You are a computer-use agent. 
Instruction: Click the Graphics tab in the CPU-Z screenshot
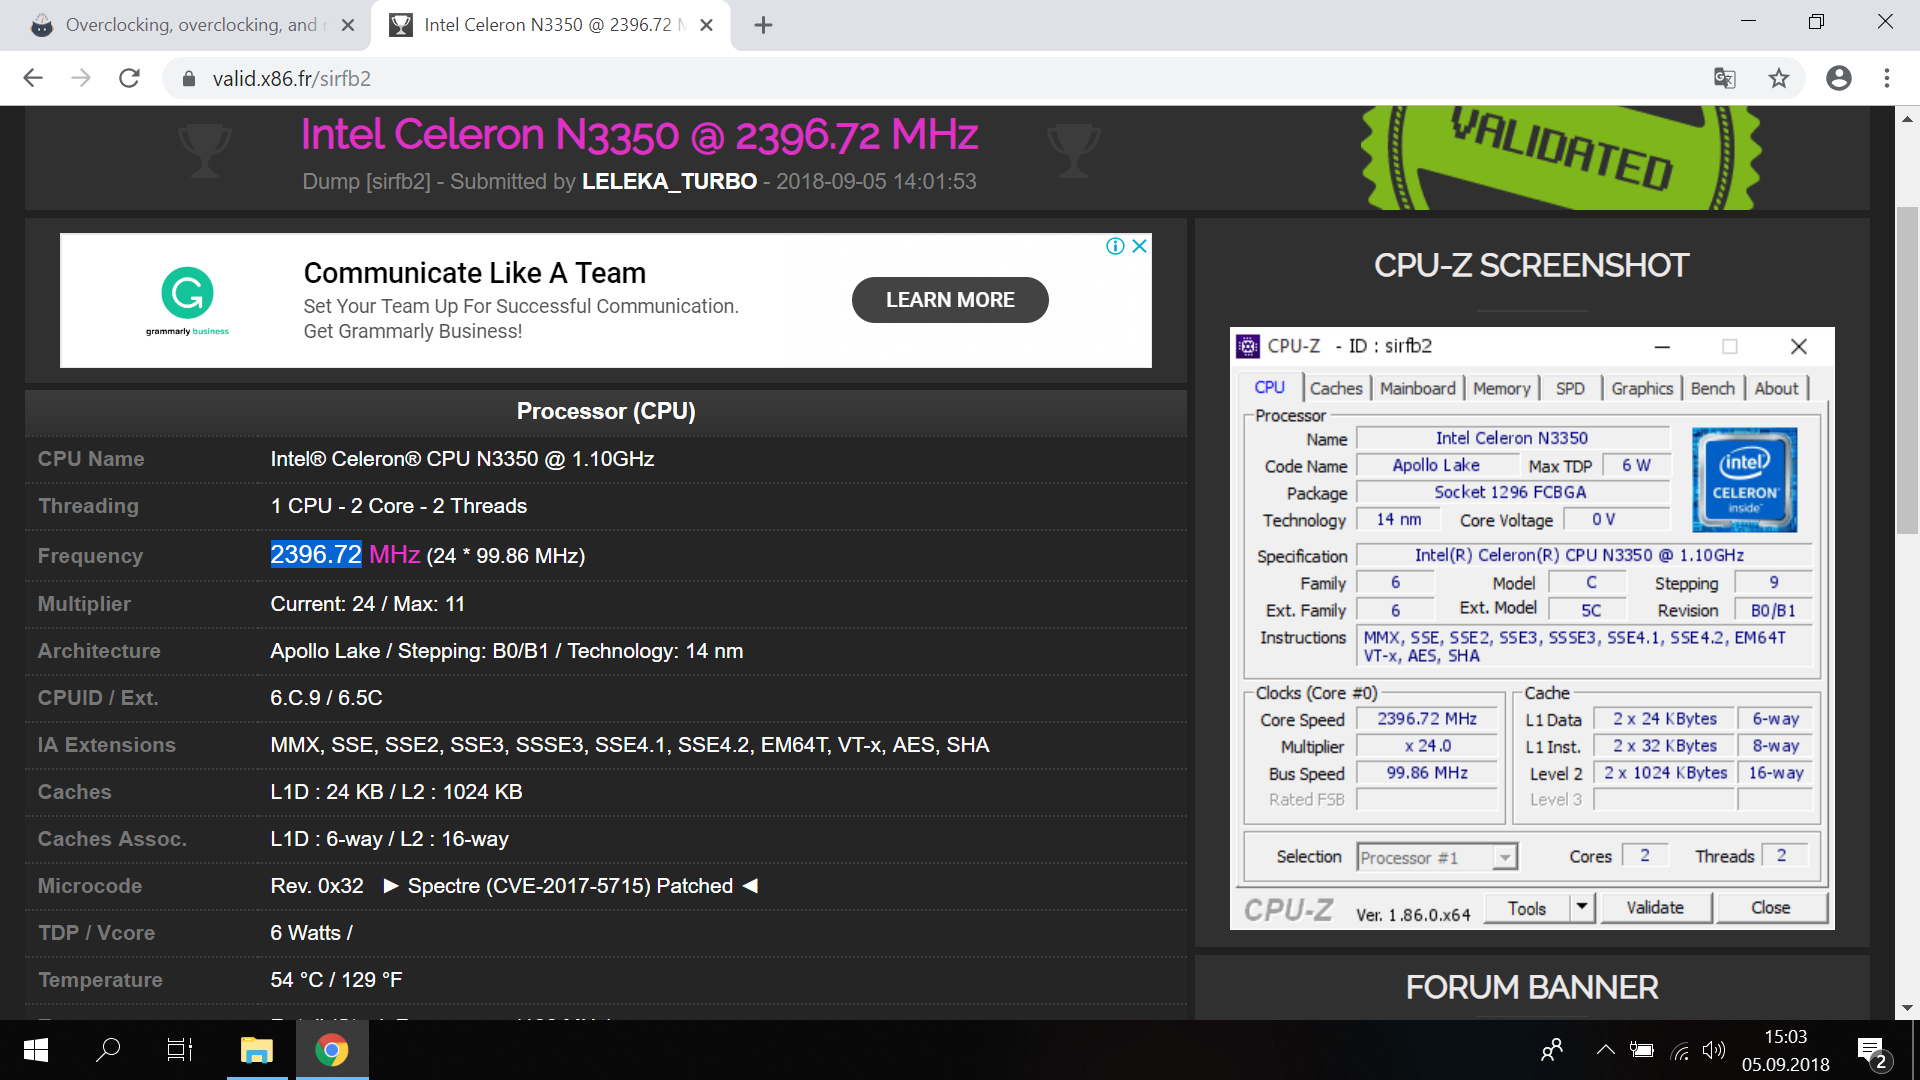(x=1642, y=388)
